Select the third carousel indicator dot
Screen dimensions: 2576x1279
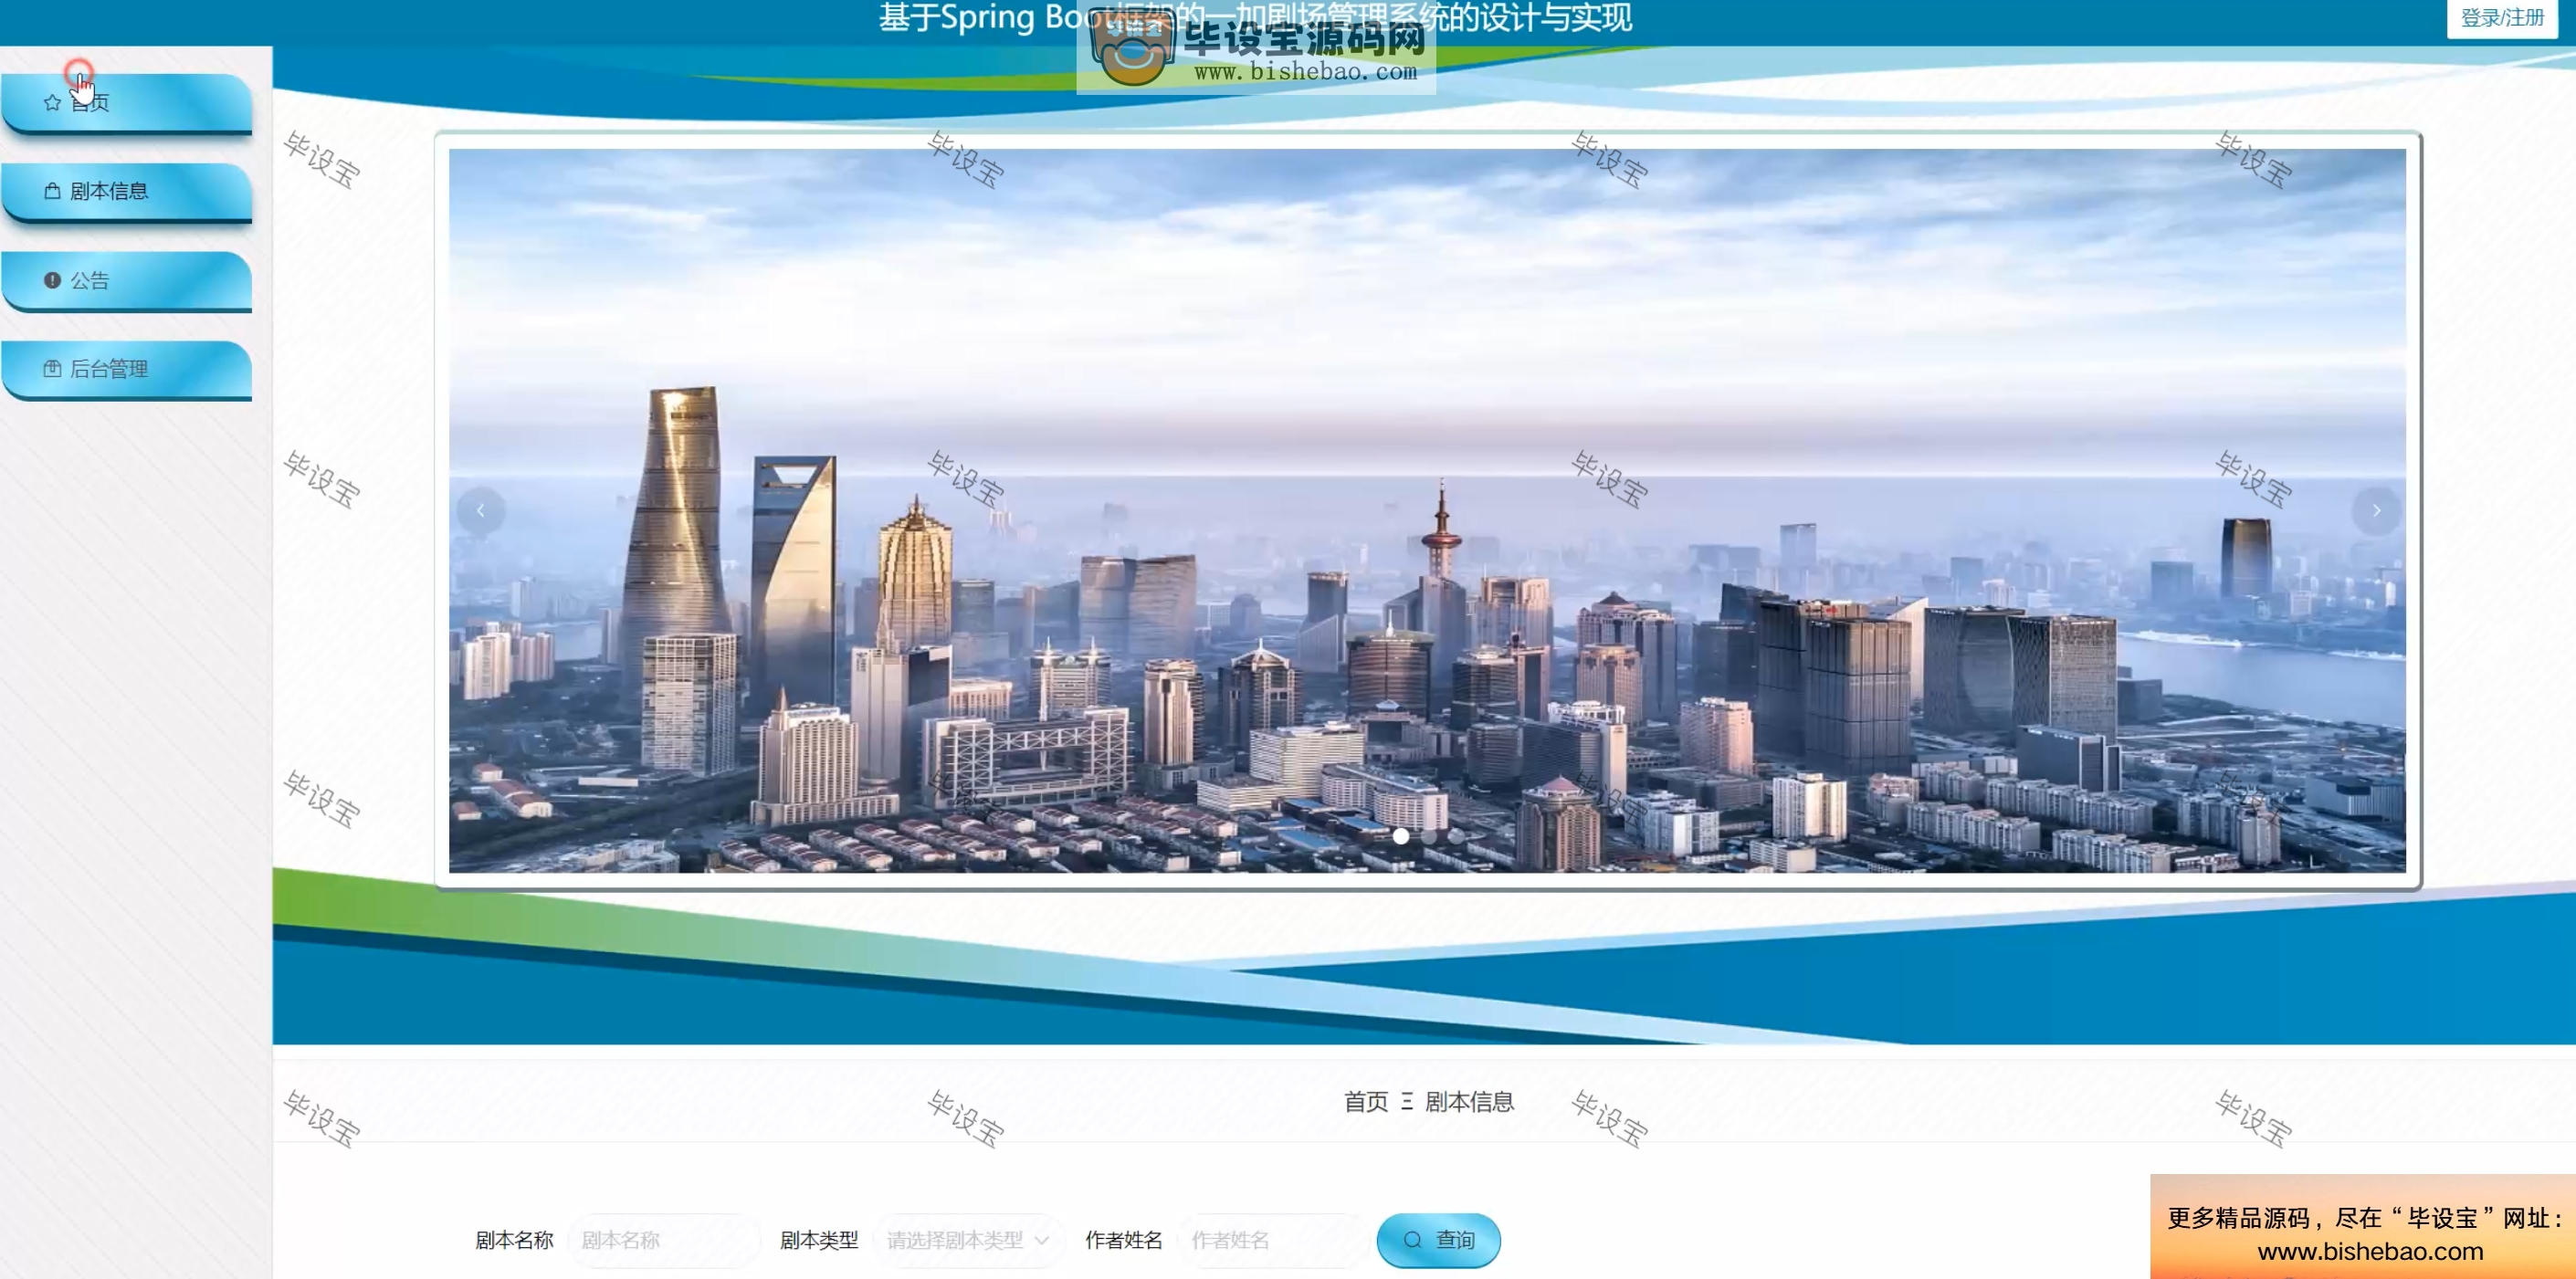1456,836
